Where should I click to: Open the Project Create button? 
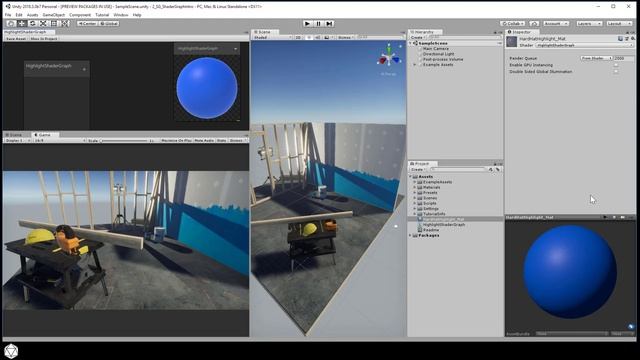(x=418, y=169)
